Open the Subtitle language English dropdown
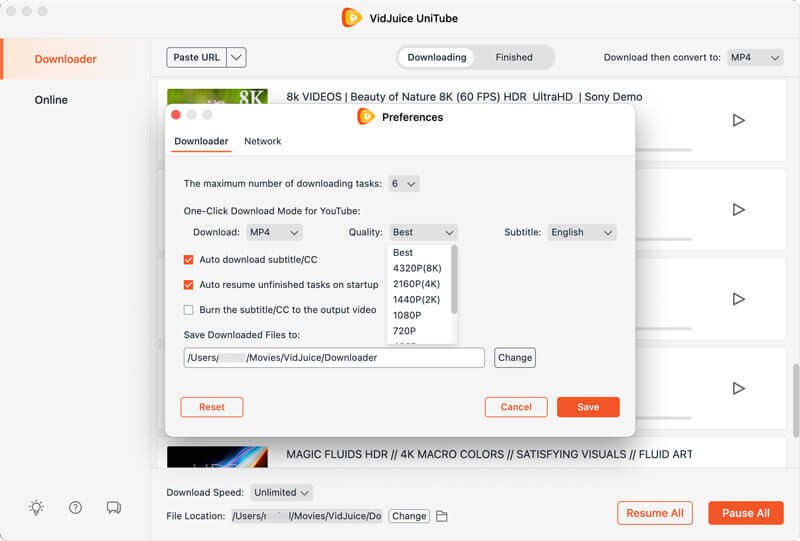This screenshot has height=541, width=800. point(582,232)
